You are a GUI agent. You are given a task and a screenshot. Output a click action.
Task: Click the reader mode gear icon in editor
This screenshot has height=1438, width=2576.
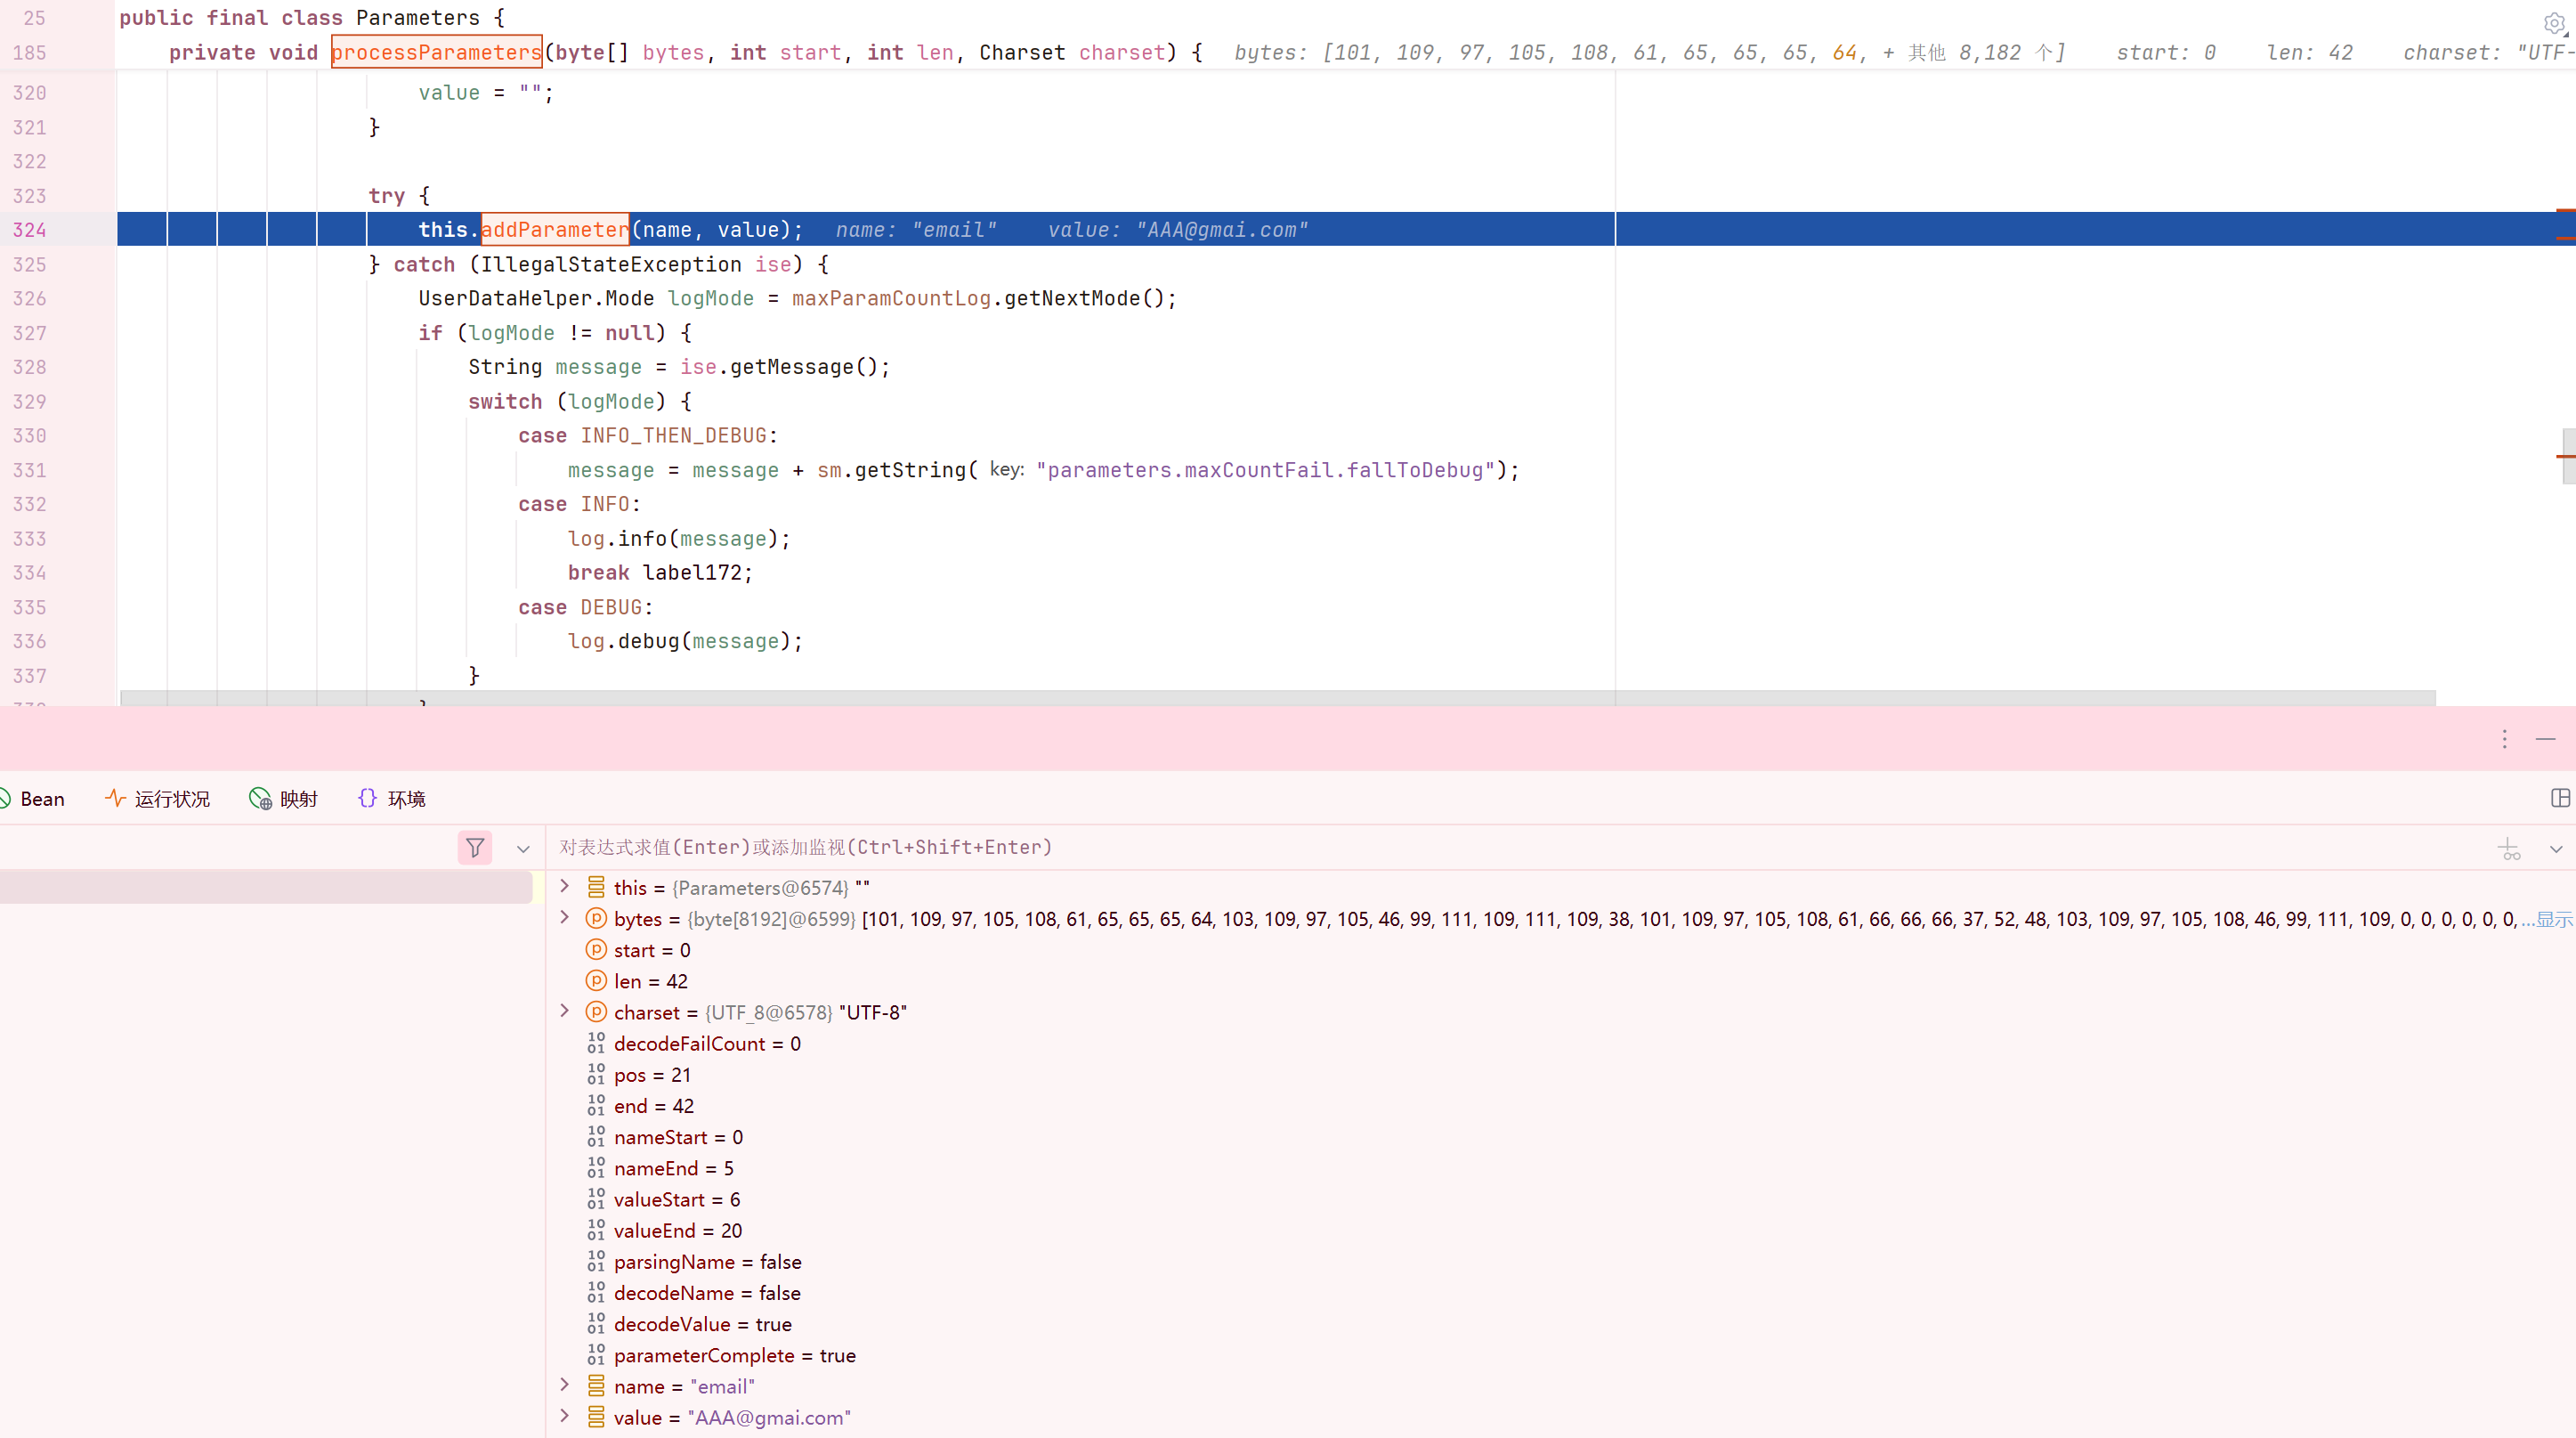point(2554,22)
